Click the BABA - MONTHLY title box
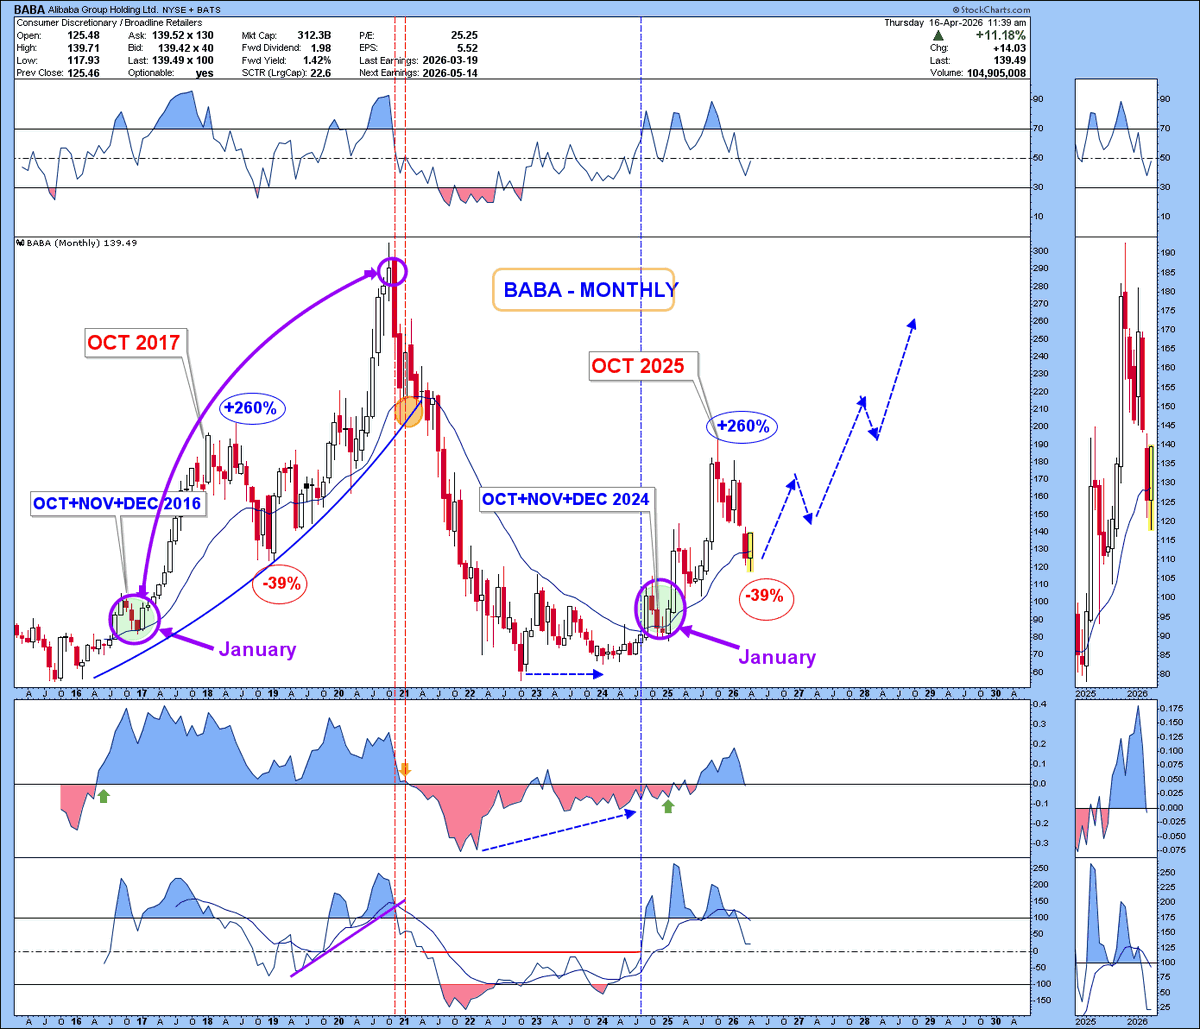This screenshot has width=1200, height=1029. click(584, 290)
